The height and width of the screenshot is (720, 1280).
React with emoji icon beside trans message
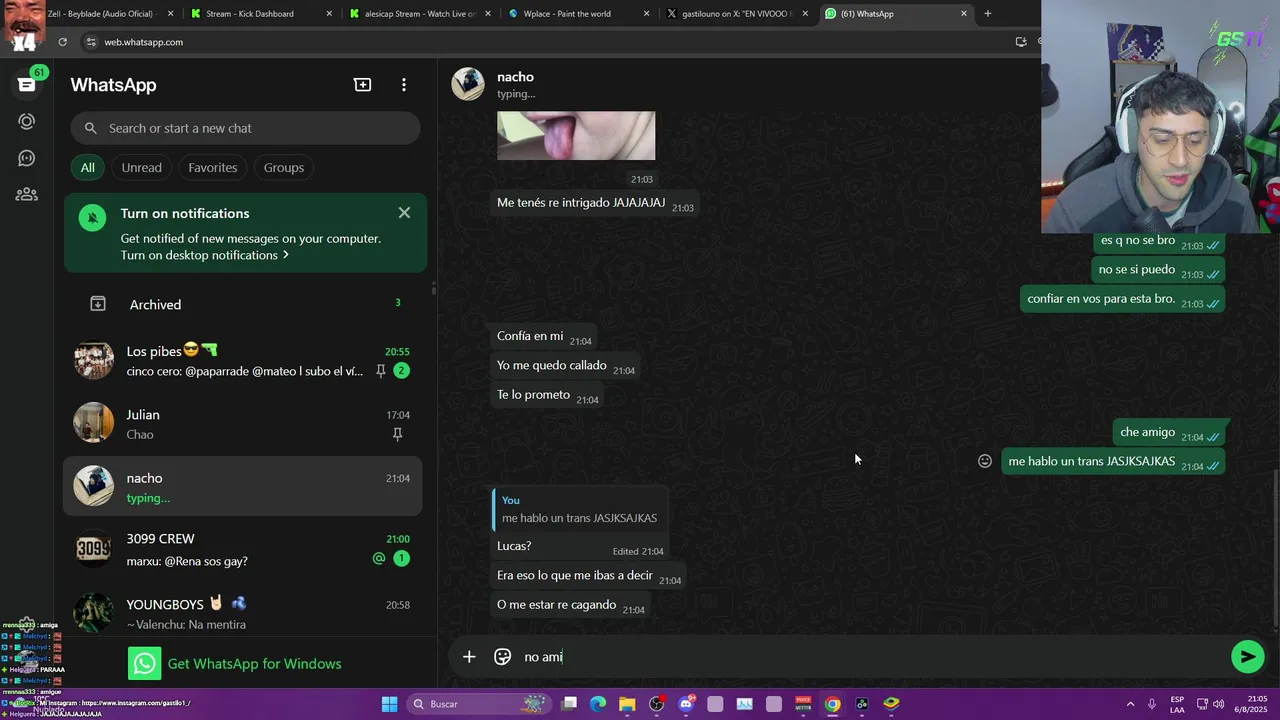pyautogui.click(x=985, y=461)
